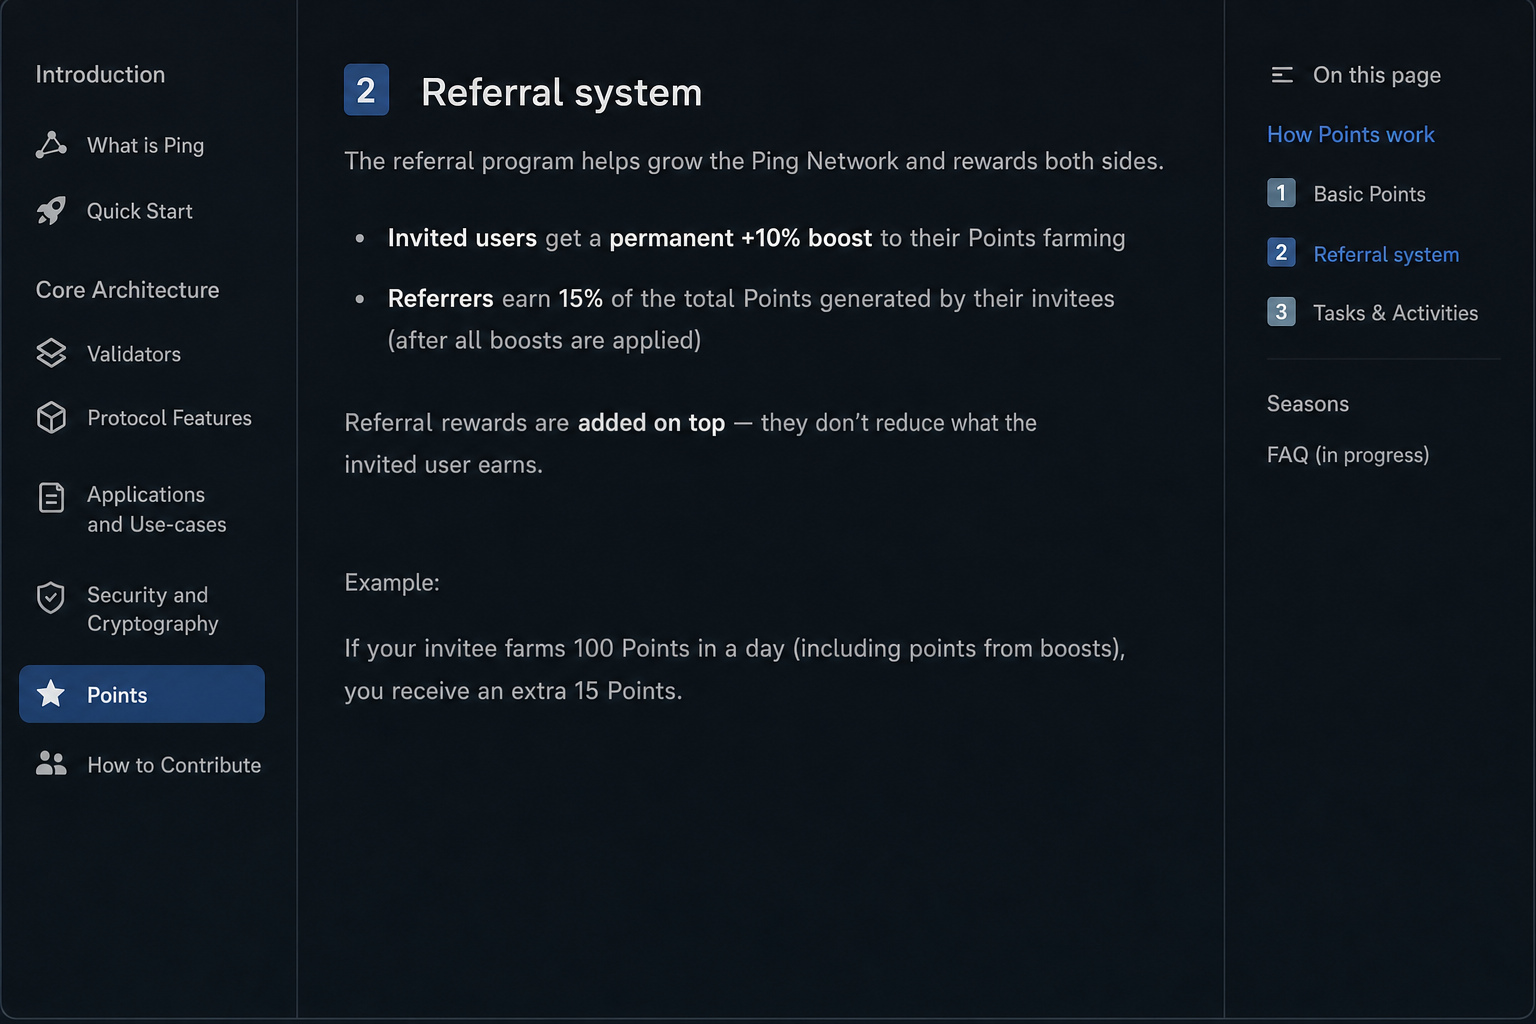The width and height of the screenshot is (1536, 1024).
Task: Jump to Basic Points section
Action: point(1369,194)
